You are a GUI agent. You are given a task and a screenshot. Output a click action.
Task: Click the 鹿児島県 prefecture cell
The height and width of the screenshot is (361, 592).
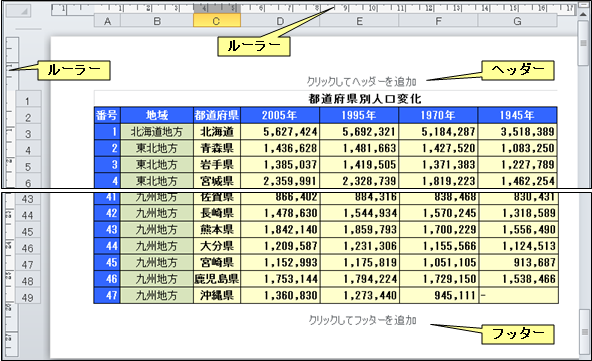(x=217, y=279)
